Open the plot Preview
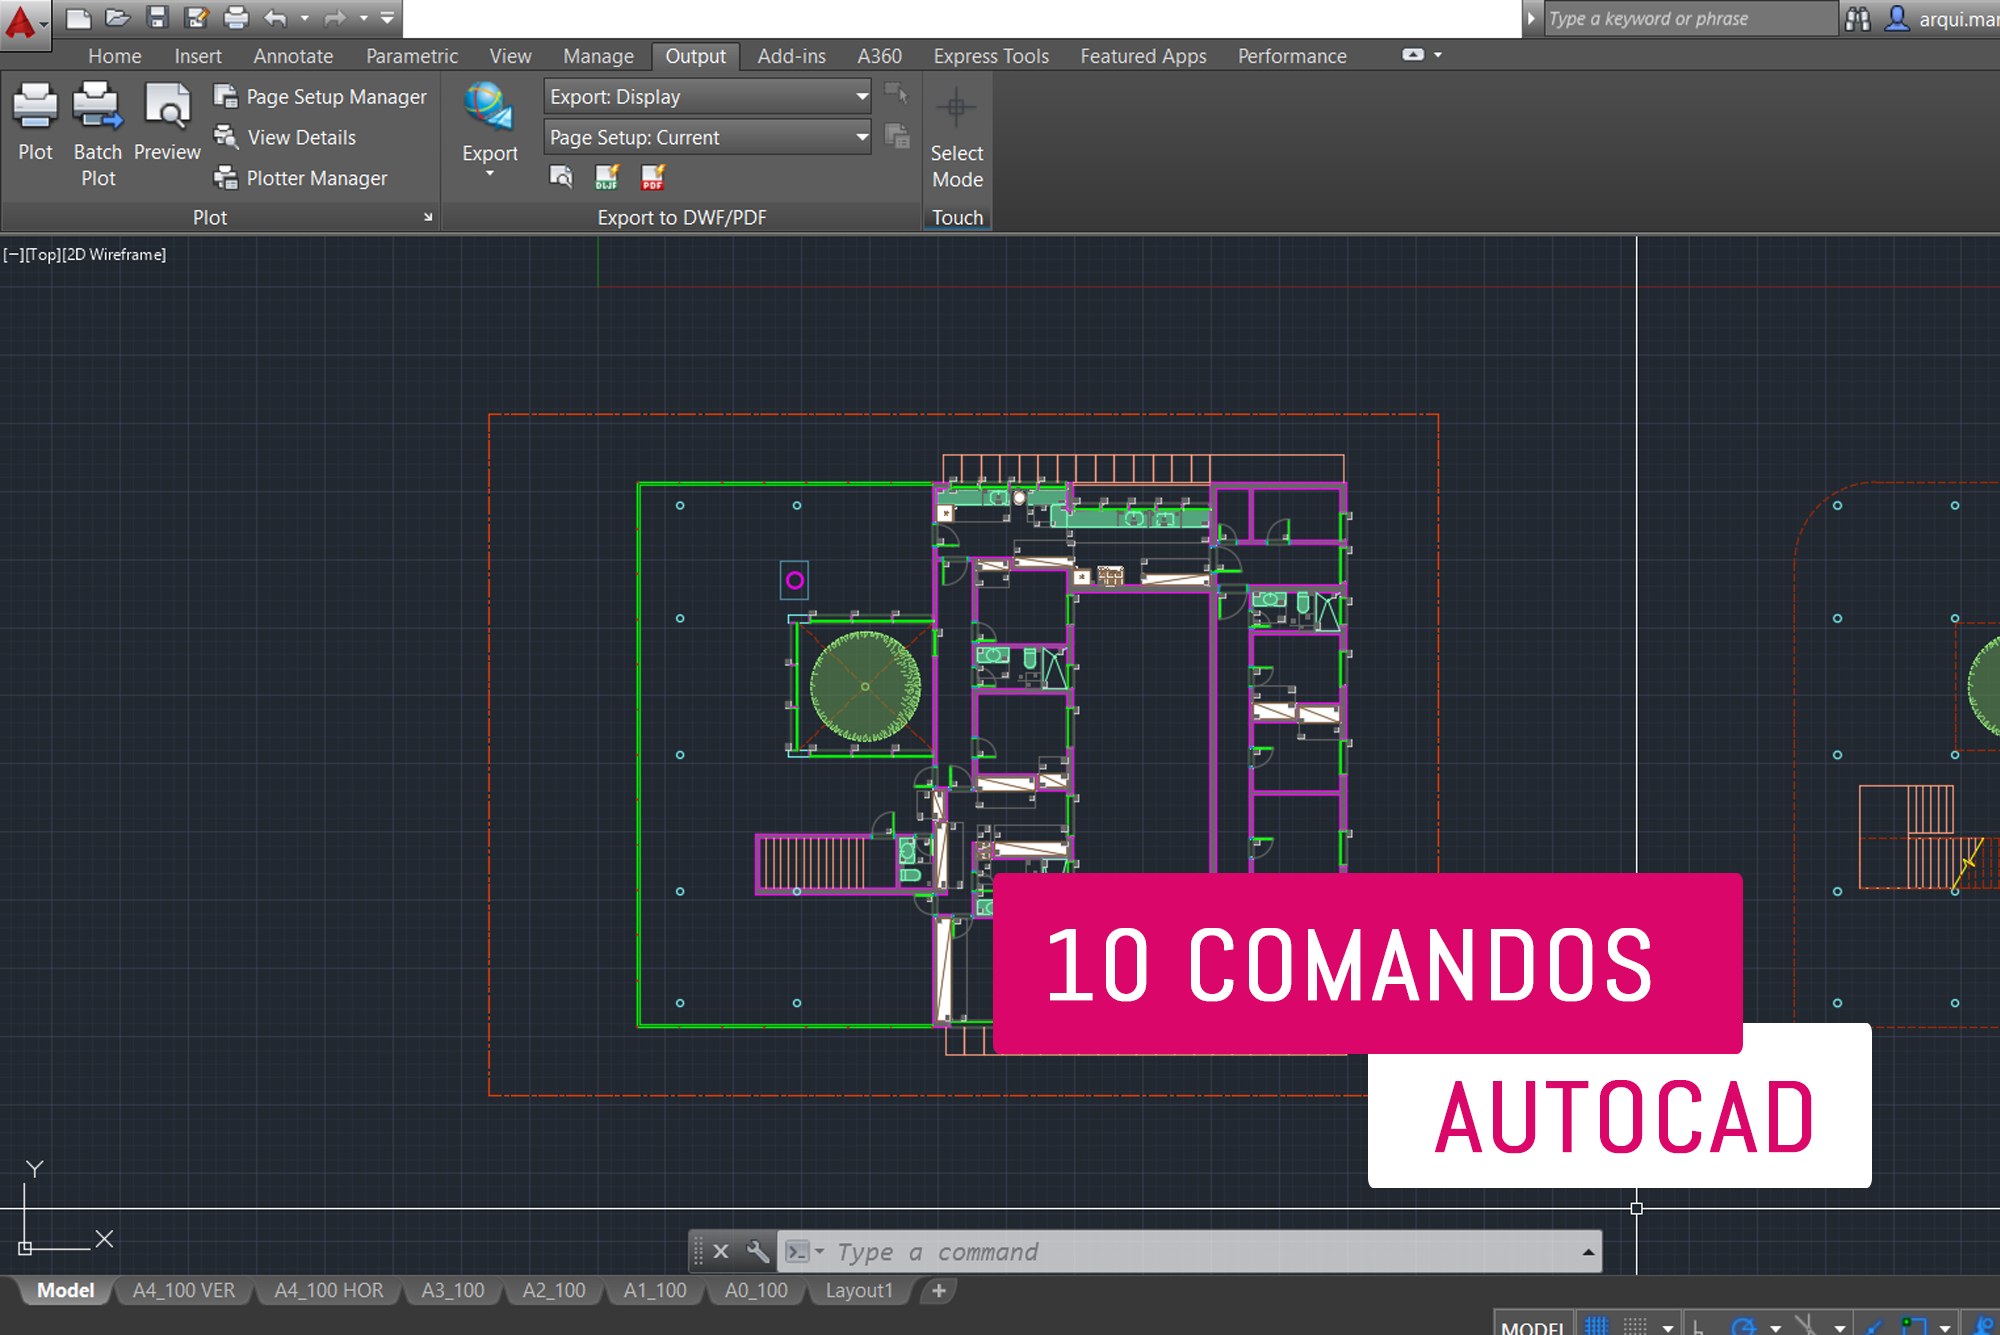Viewport: 2000px width, 1335px height. (167, 122)
